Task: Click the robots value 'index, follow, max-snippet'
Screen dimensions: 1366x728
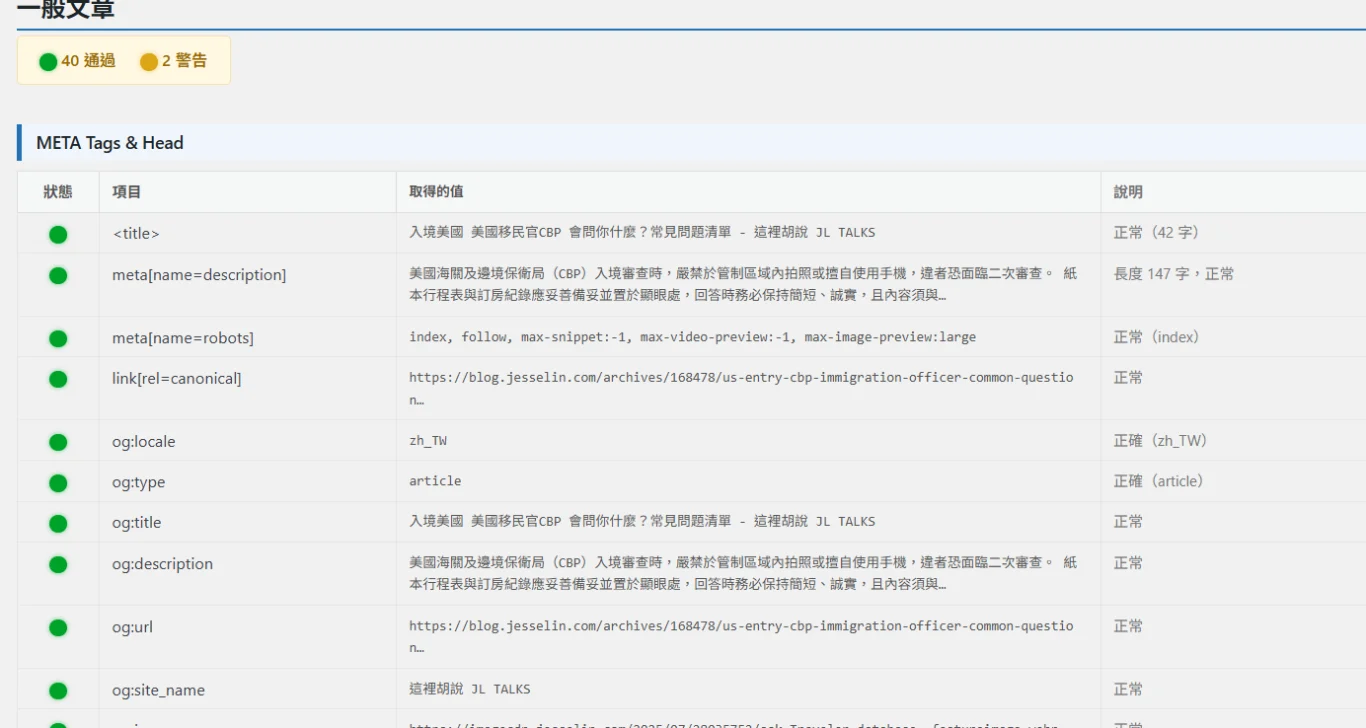Action: click(692, 337)
